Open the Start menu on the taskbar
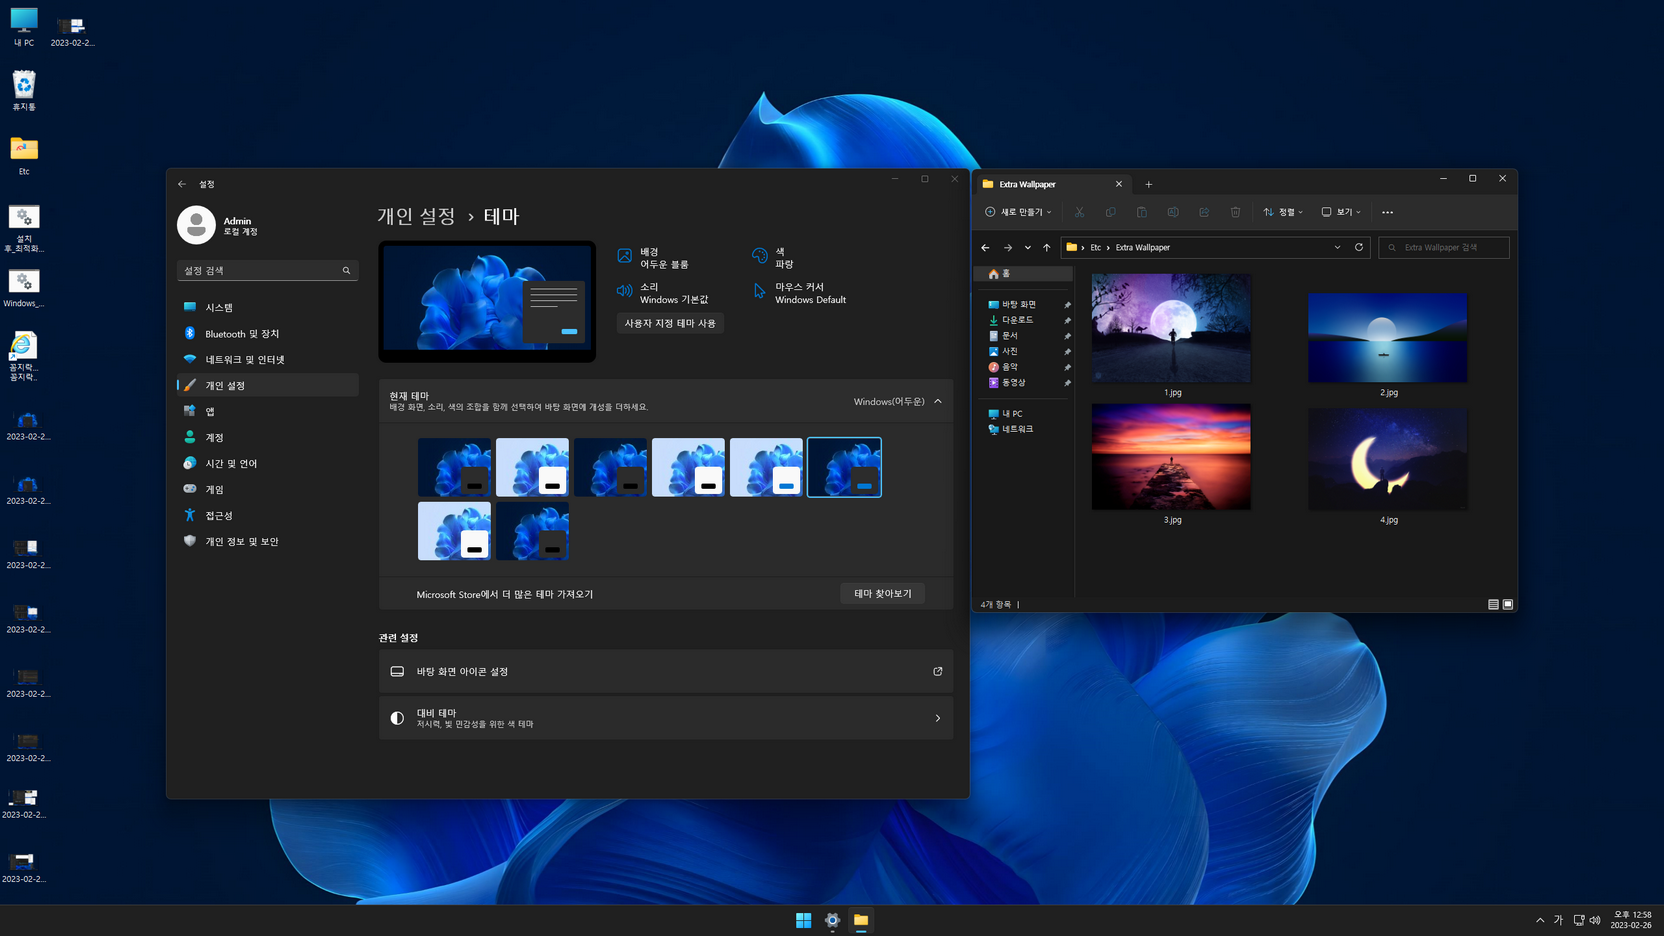 803,920
